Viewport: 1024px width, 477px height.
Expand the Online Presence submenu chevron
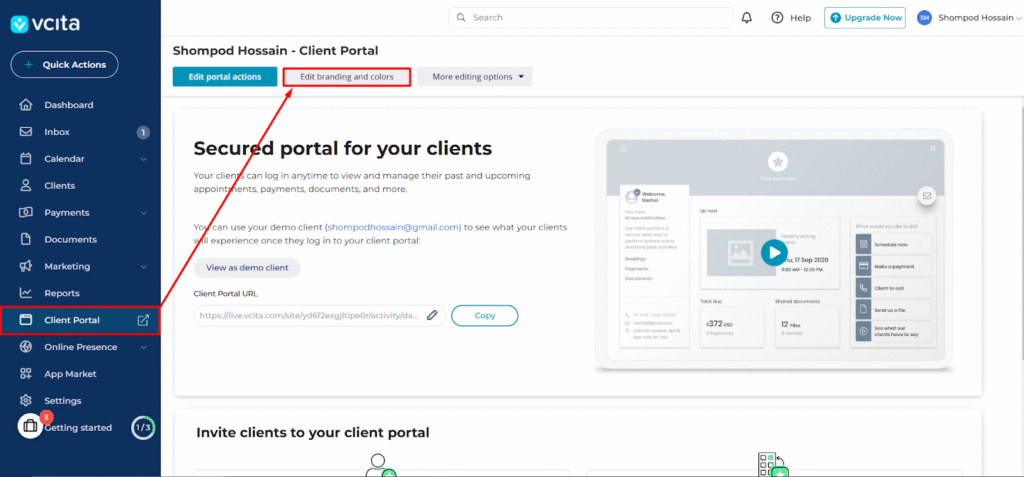pyautogui.click(x=143, y=347)
